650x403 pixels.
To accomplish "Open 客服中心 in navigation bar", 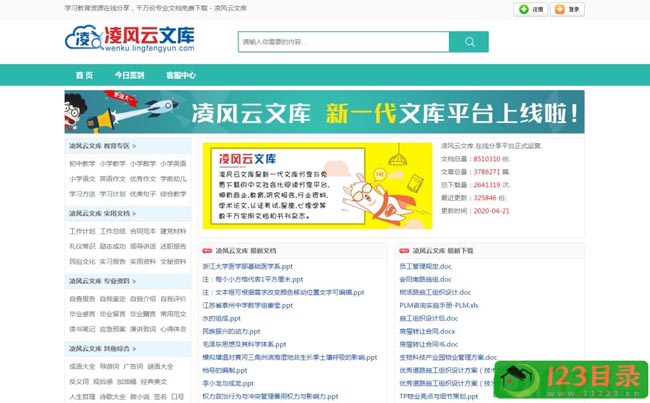I will click(181, 75).
